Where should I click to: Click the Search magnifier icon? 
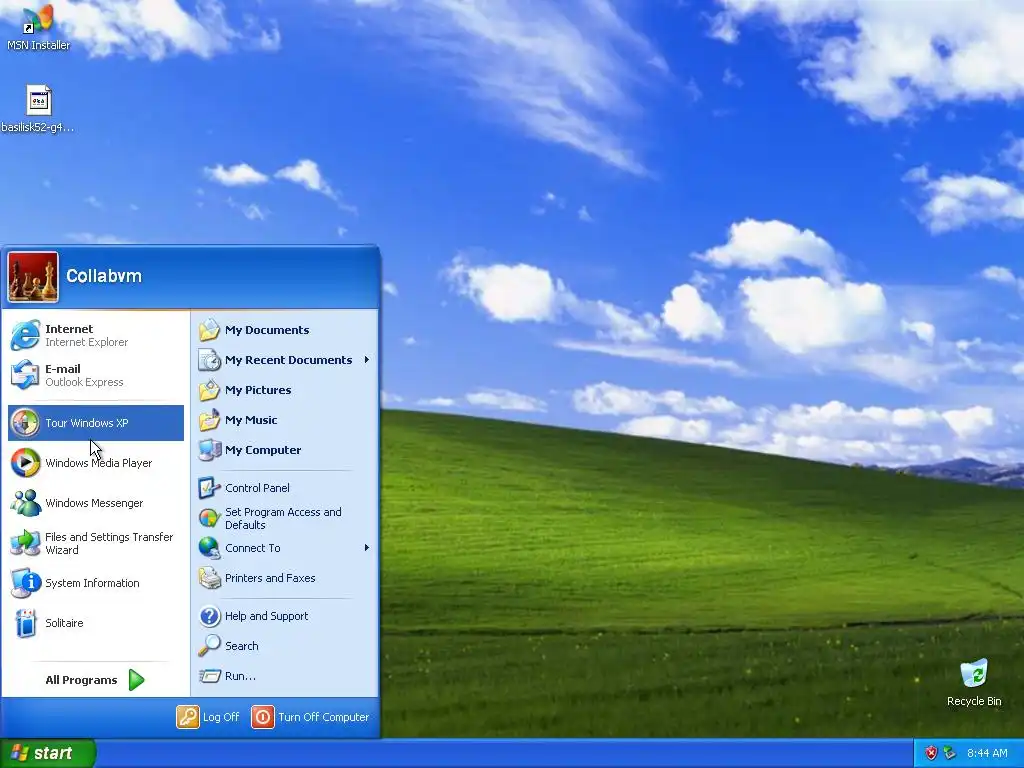click(209, 645)
